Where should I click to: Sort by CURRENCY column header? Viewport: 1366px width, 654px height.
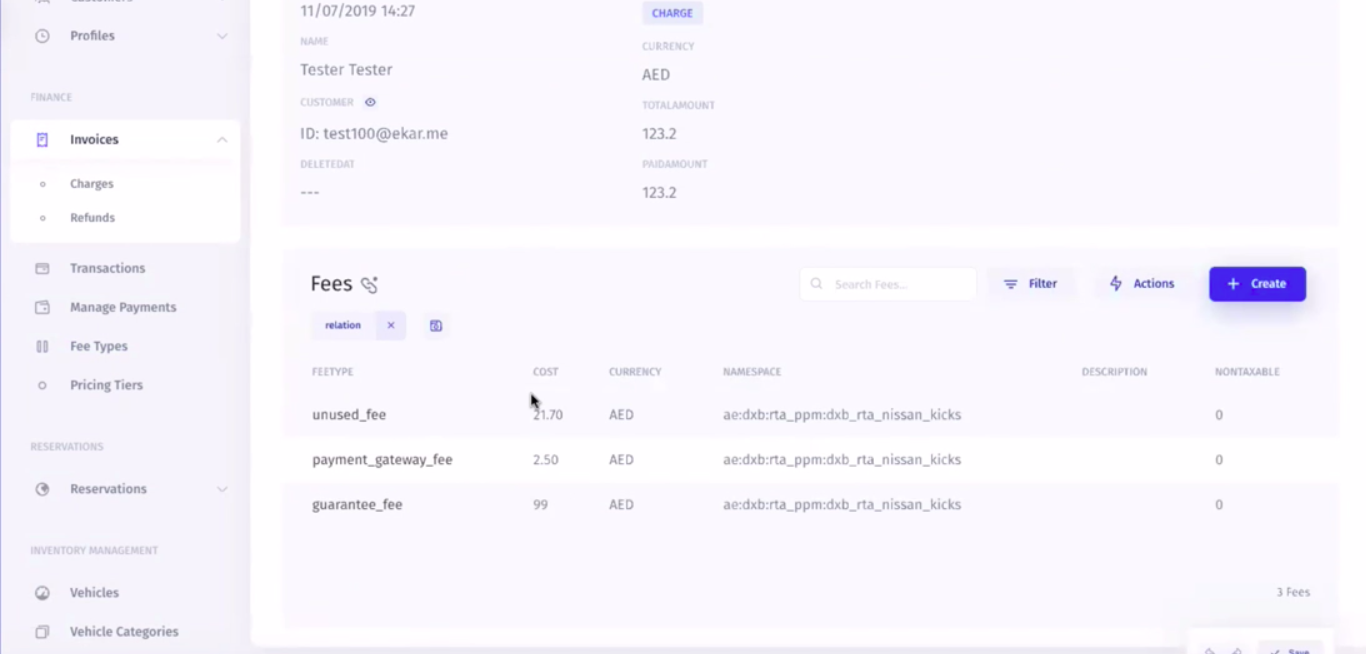coord(635,372)
